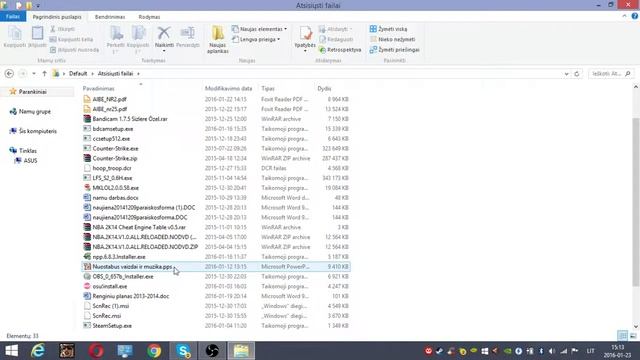
Task: Click the Įklijuoti (paste) ribbon icon
Action: 37,33
